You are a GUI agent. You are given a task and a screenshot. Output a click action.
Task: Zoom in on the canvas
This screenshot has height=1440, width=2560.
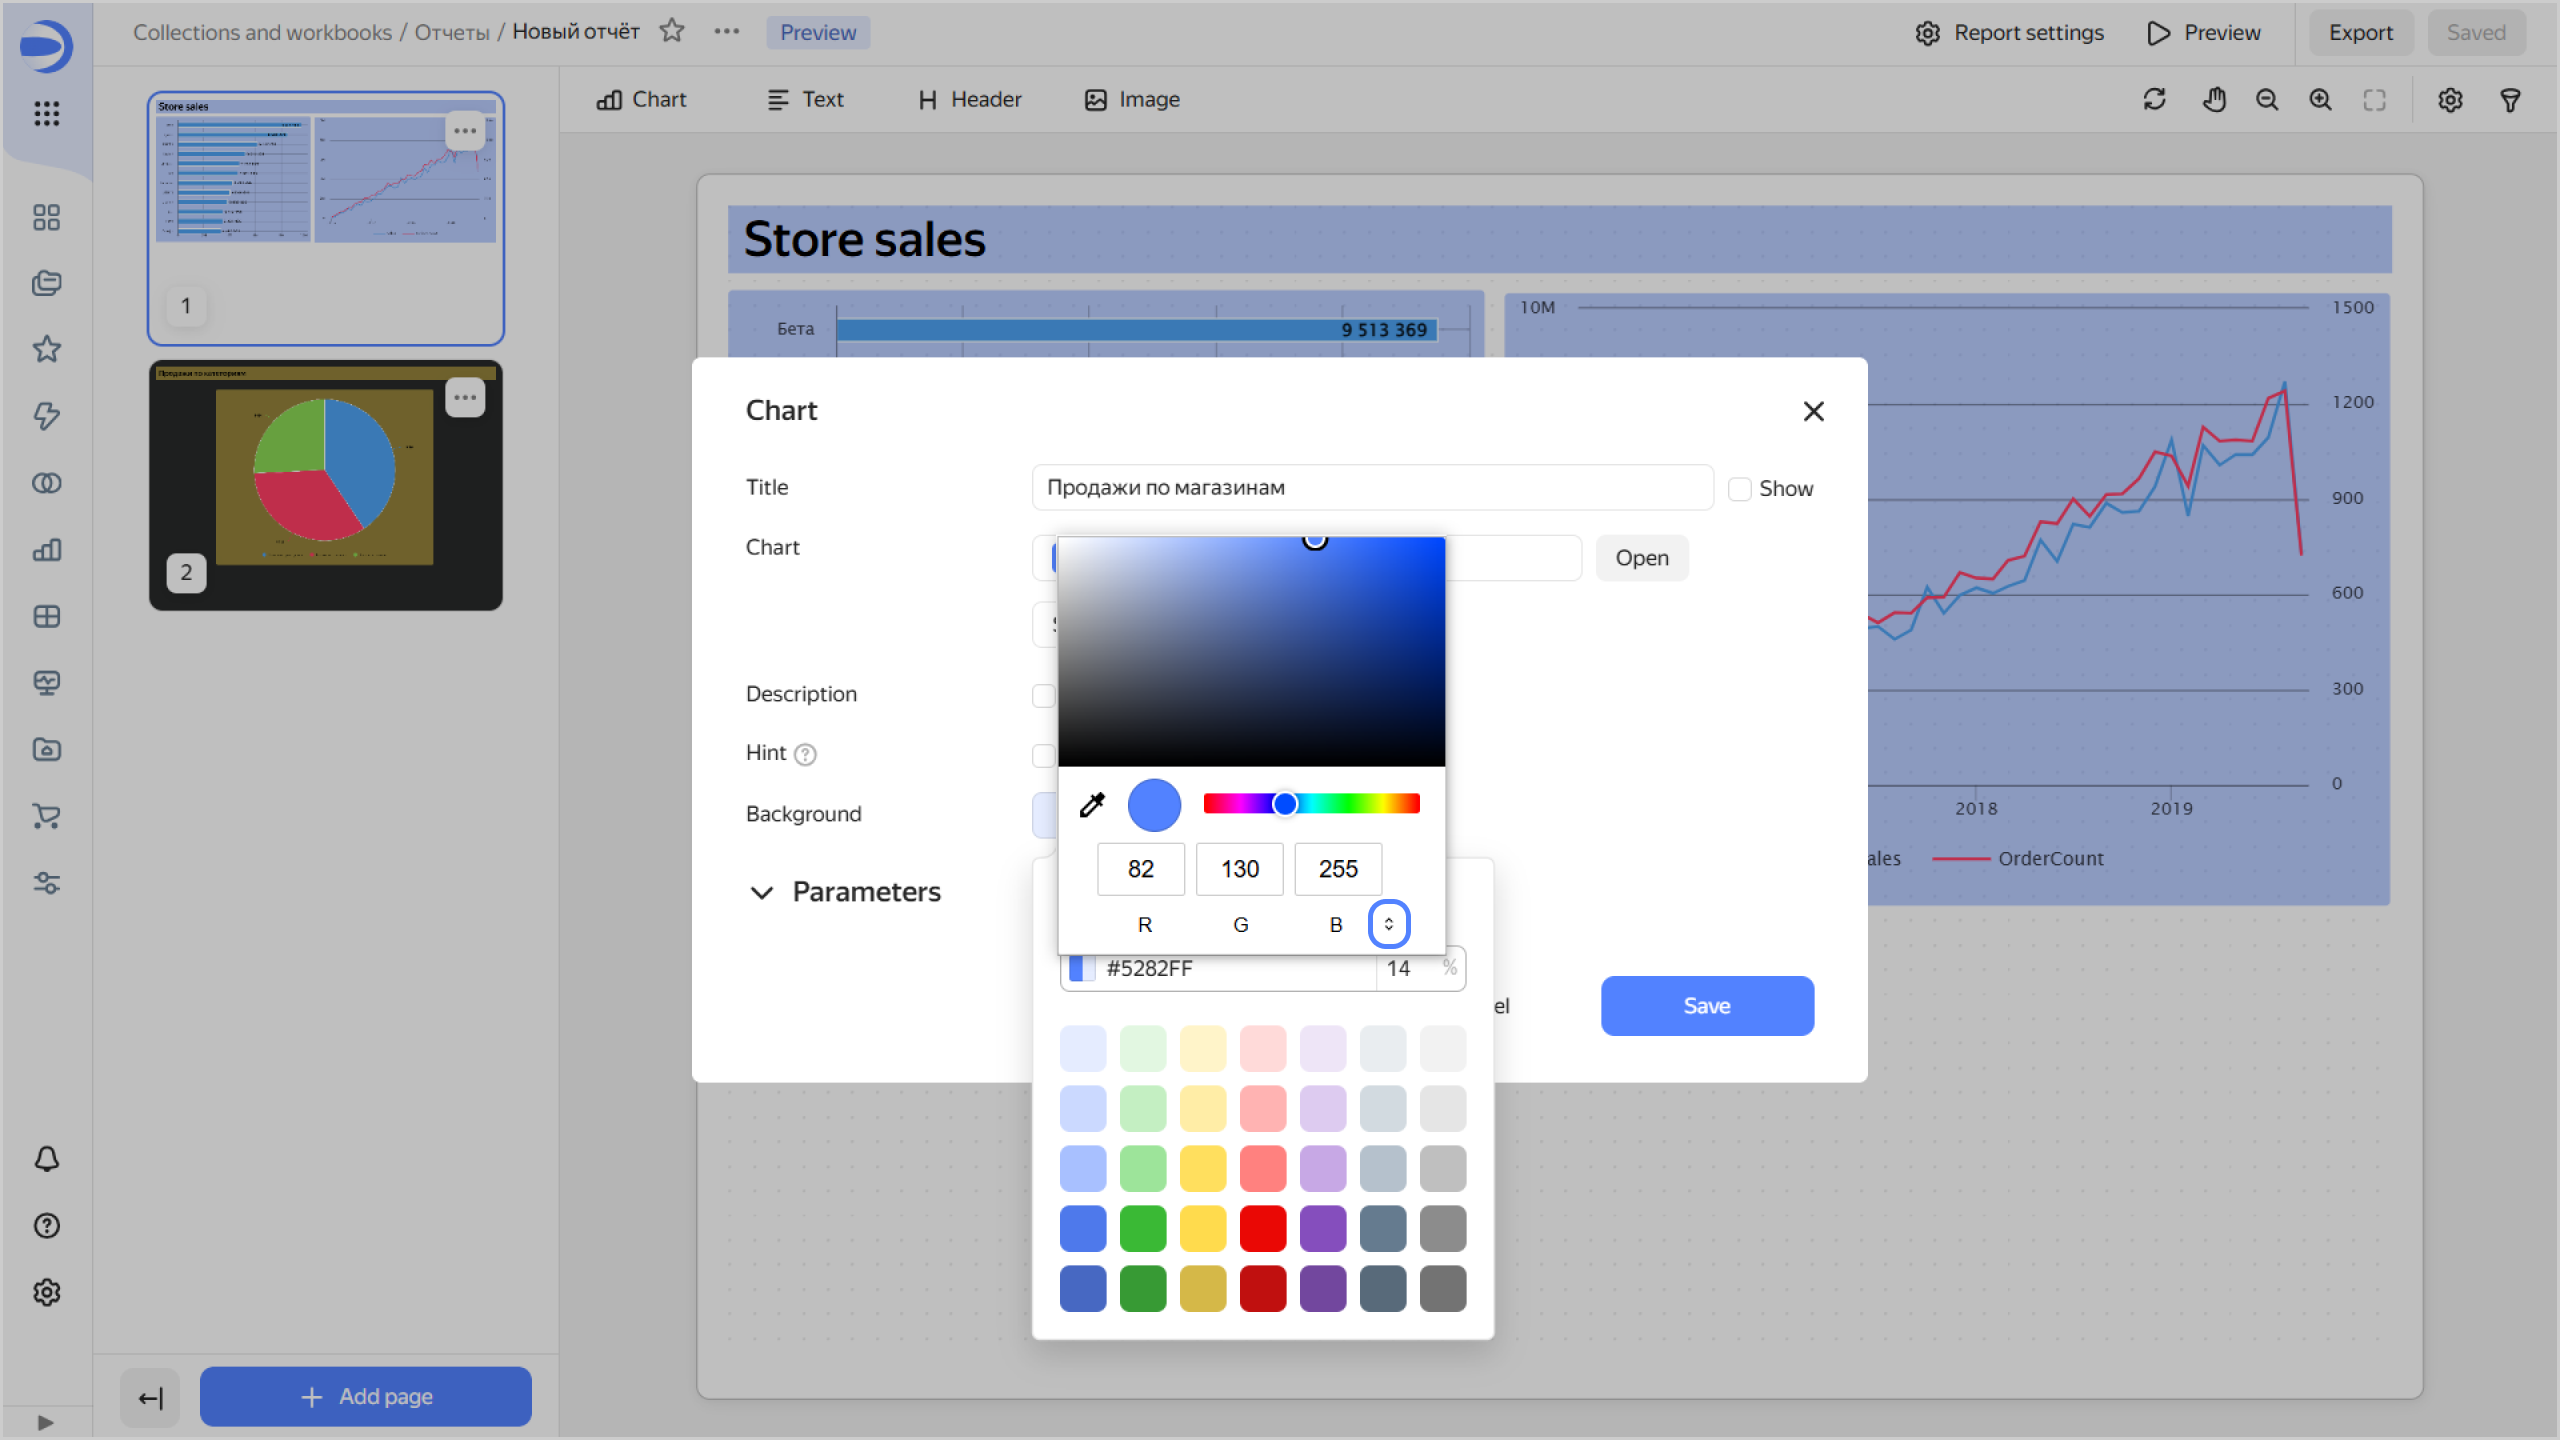pyautogui.click(x=2321, y=100)
